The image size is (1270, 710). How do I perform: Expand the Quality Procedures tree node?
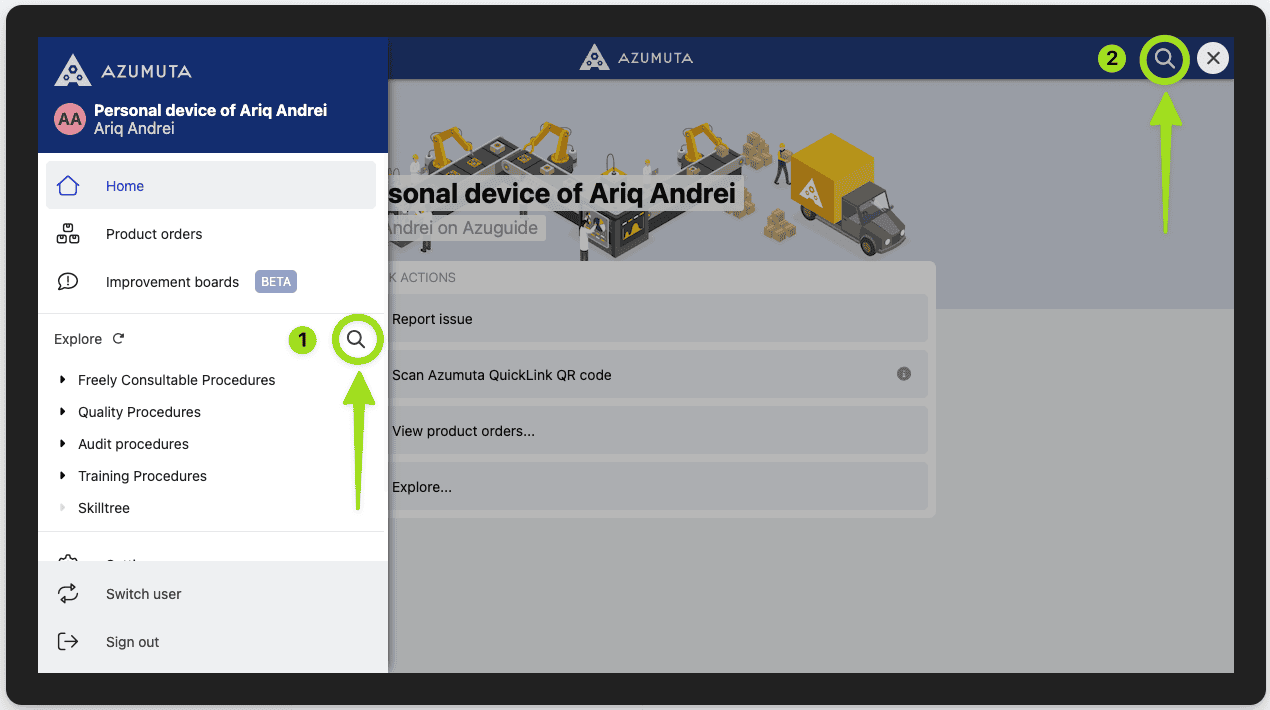(63, 412)
